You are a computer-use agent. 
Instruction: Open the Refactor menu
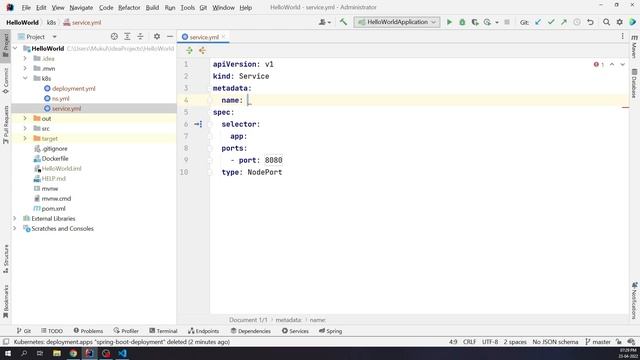(129, 7)
